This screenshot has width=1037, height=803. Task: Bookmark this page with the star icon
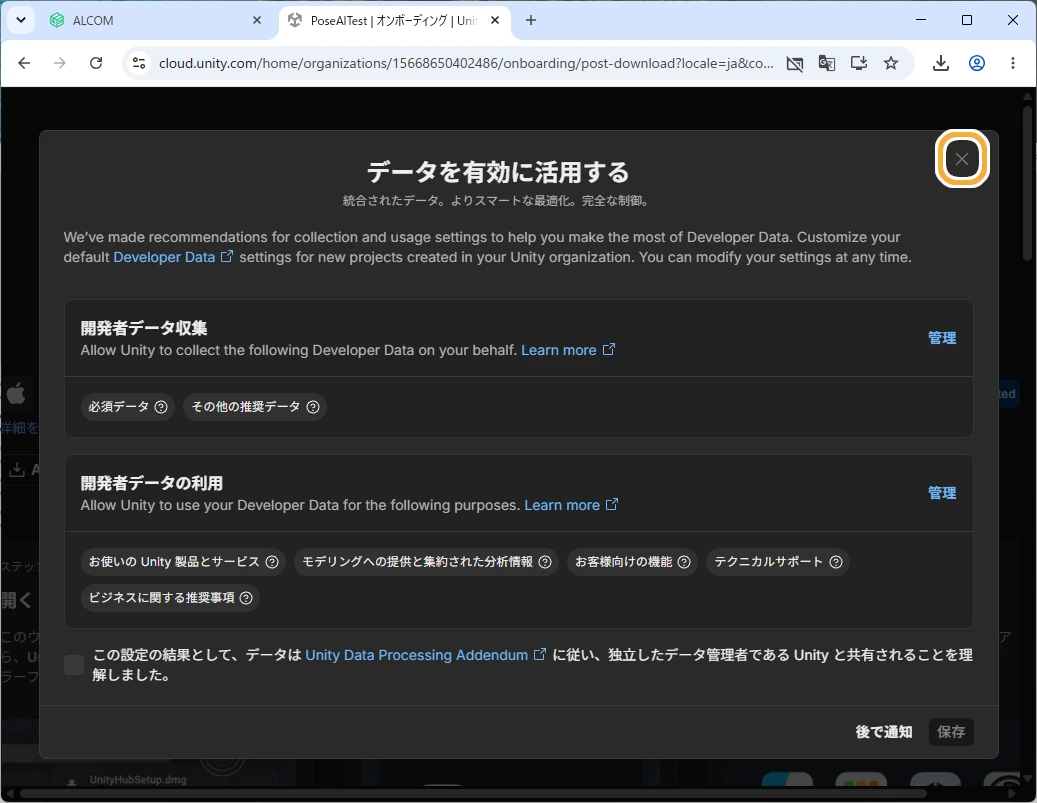891,63
